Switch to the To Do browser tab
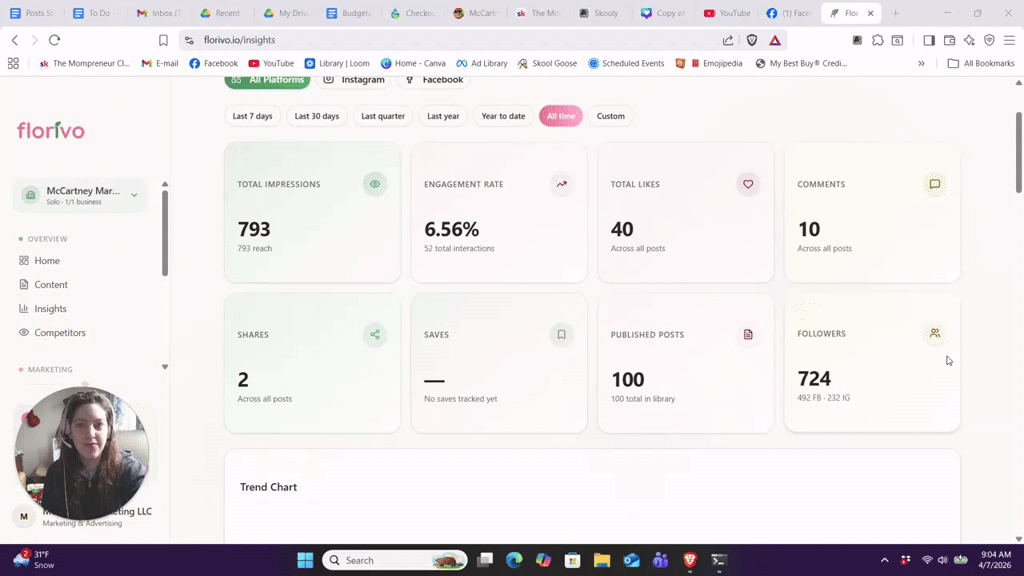This screenshot has height=576, width=1024. tap(95, 13)
